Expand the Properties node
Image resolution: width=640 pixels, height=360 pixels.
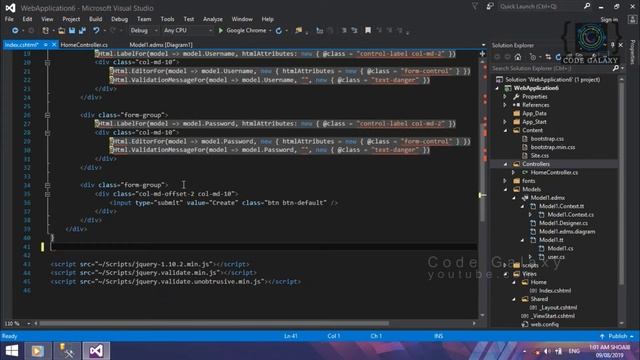tap(505, 97)
